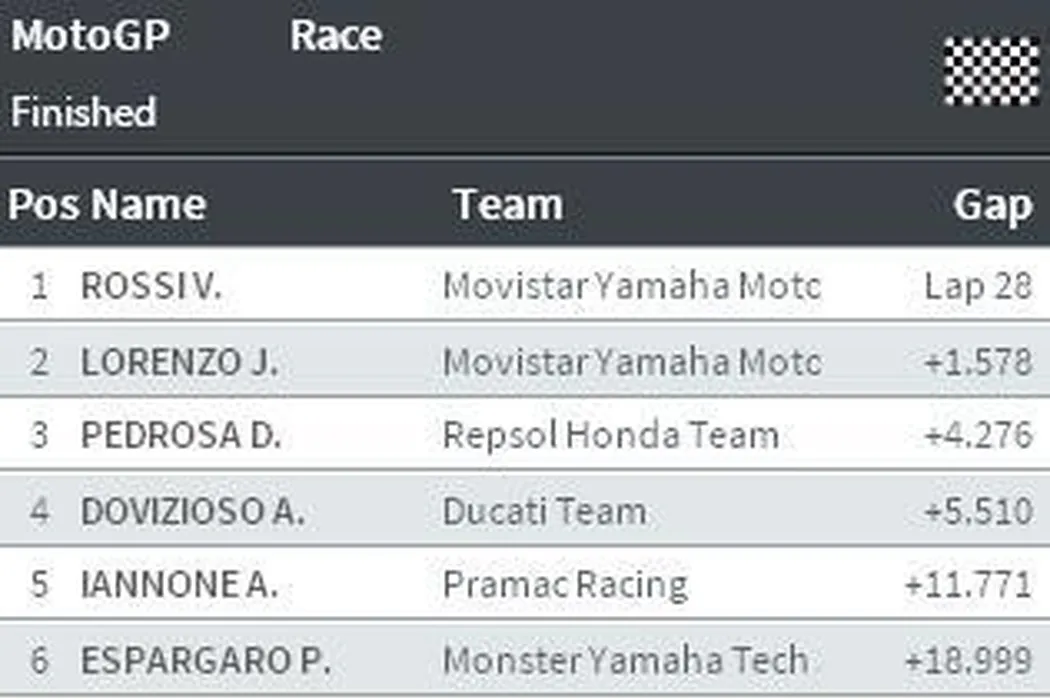Select PEDROSA D. in results
The height and width of the screenshot is (700, 1050).
point(181,436)
